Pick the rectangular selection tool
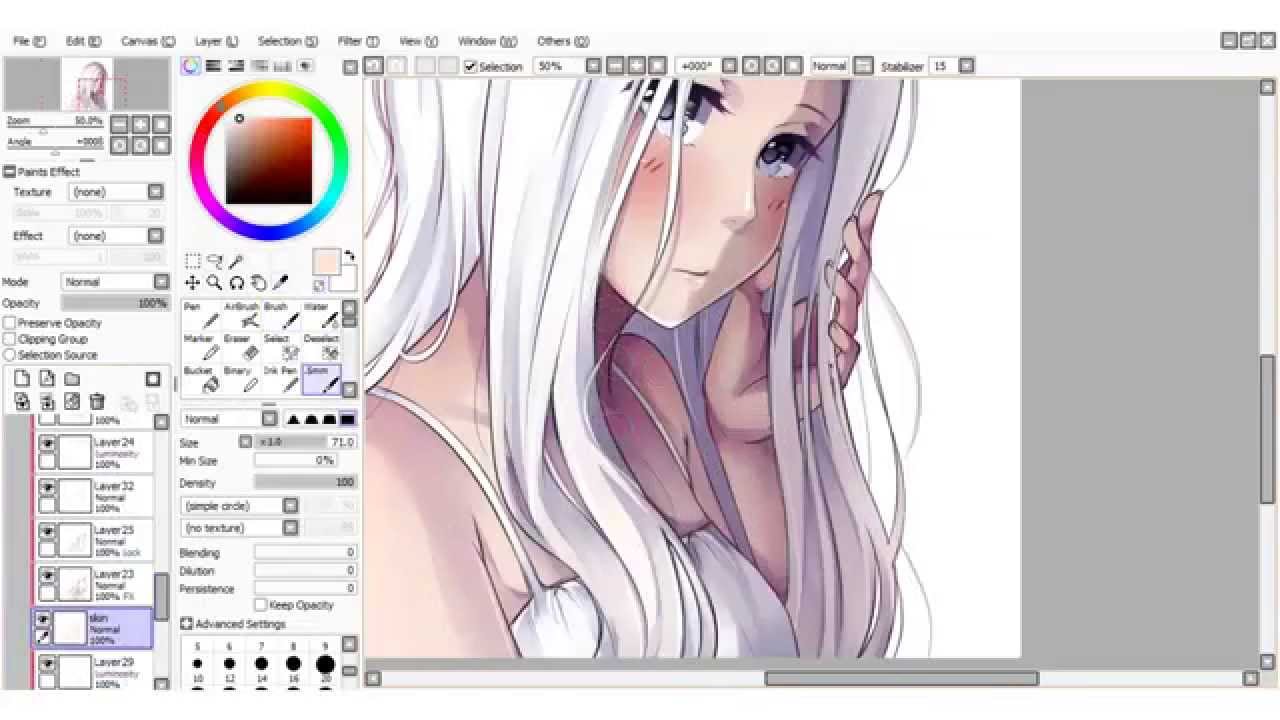Image resolution: width=1280 pixels, height=720 pixels. [x=193, y=262]
